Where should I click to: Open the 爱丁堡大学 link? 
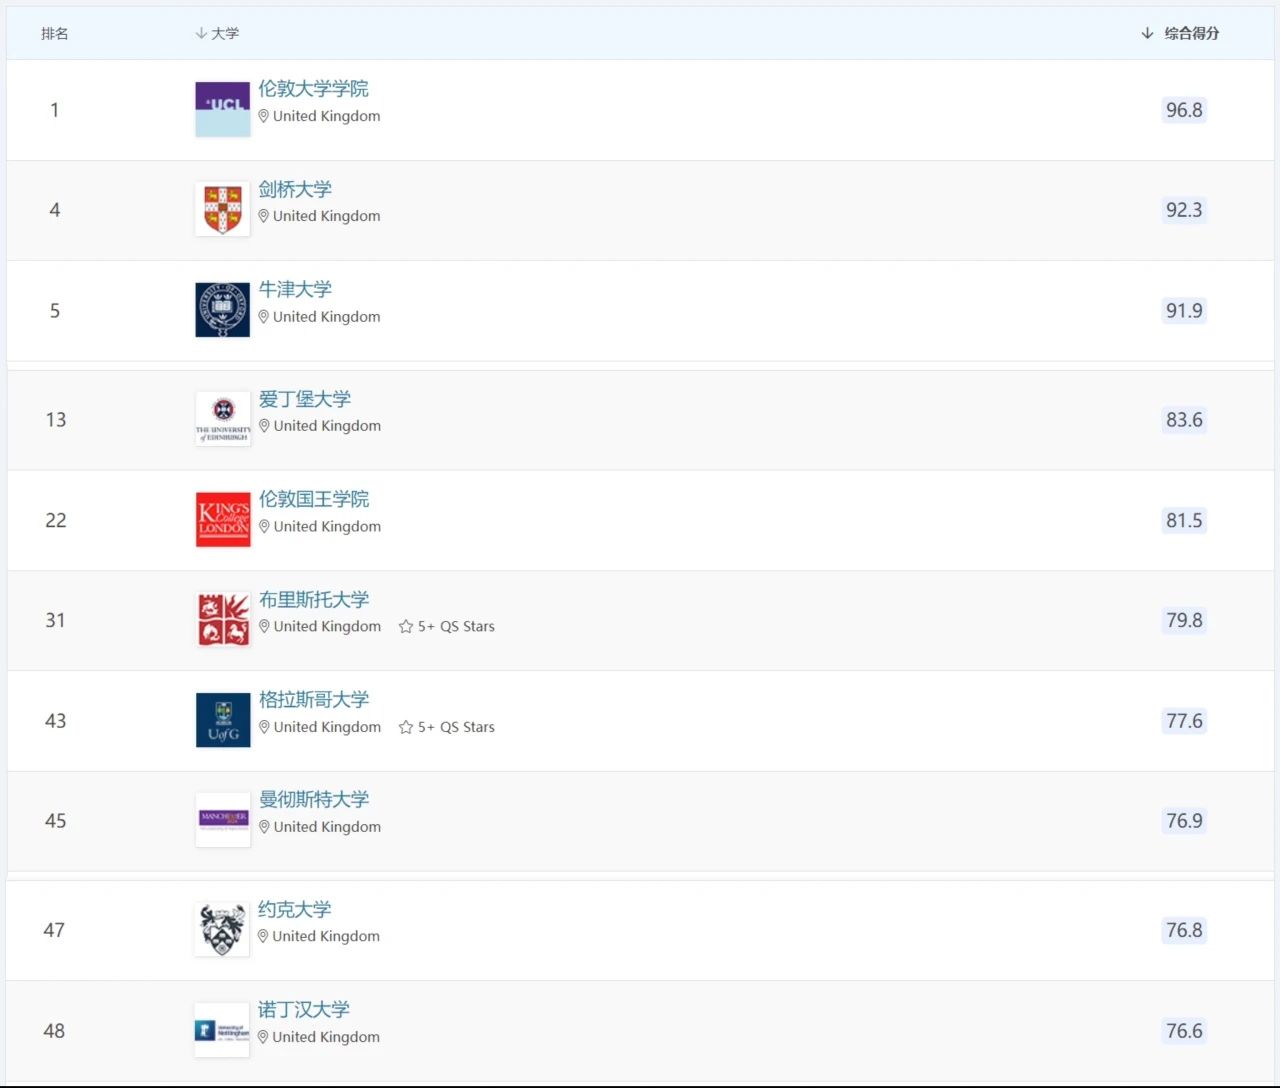pyautogui.click(x=305, y=399)
